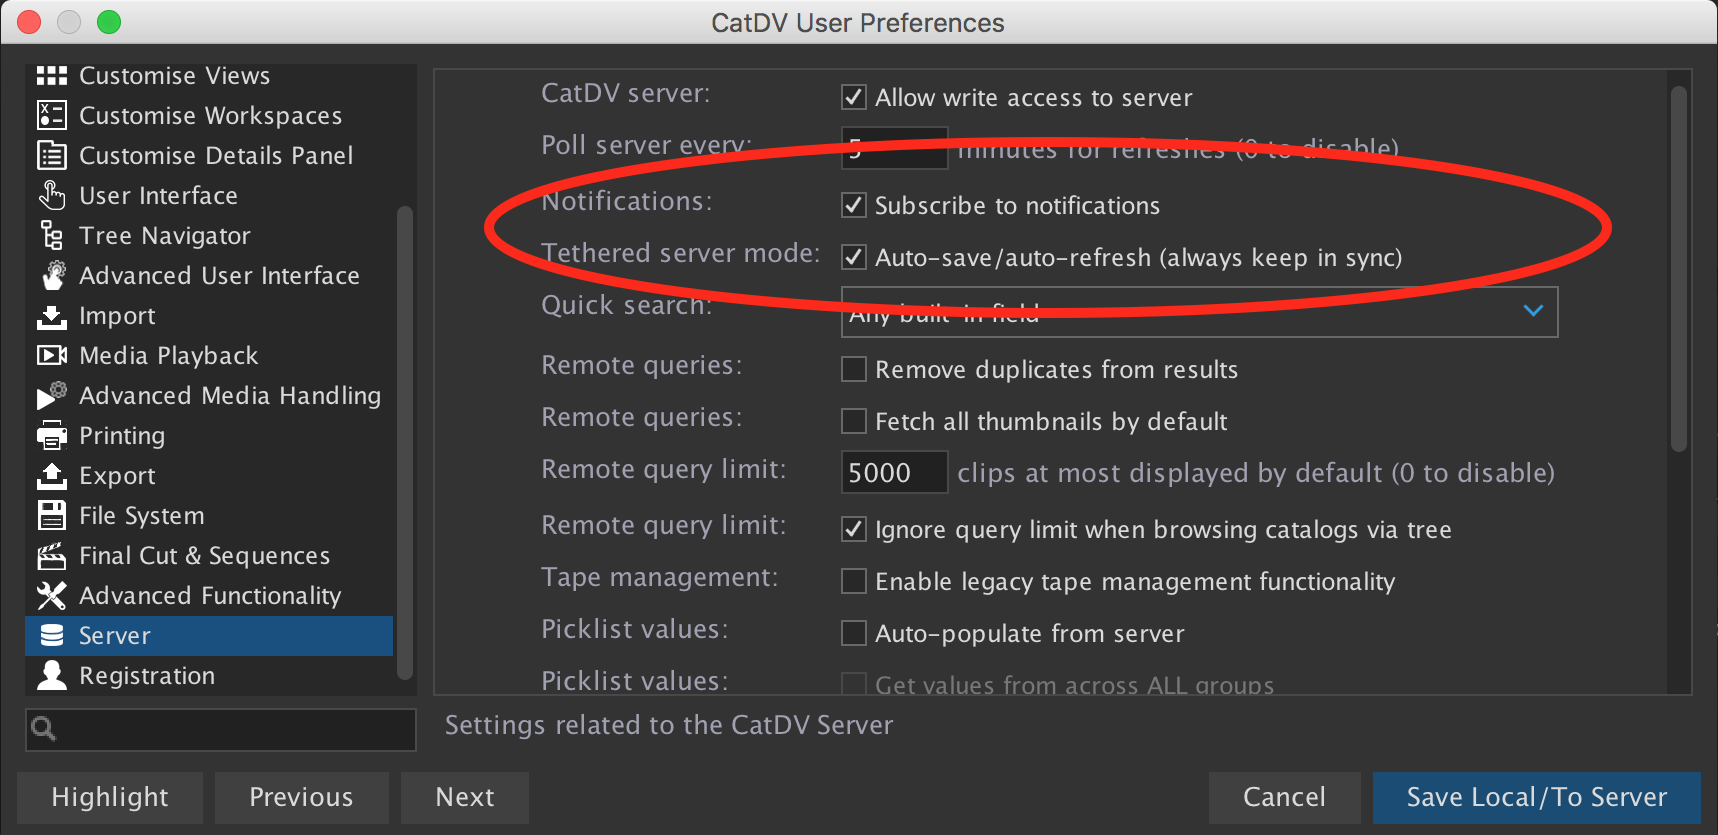Check Fetch all thumbnails by default
The width and height of the screenshot is (1718, 835).
click(854, 421)
